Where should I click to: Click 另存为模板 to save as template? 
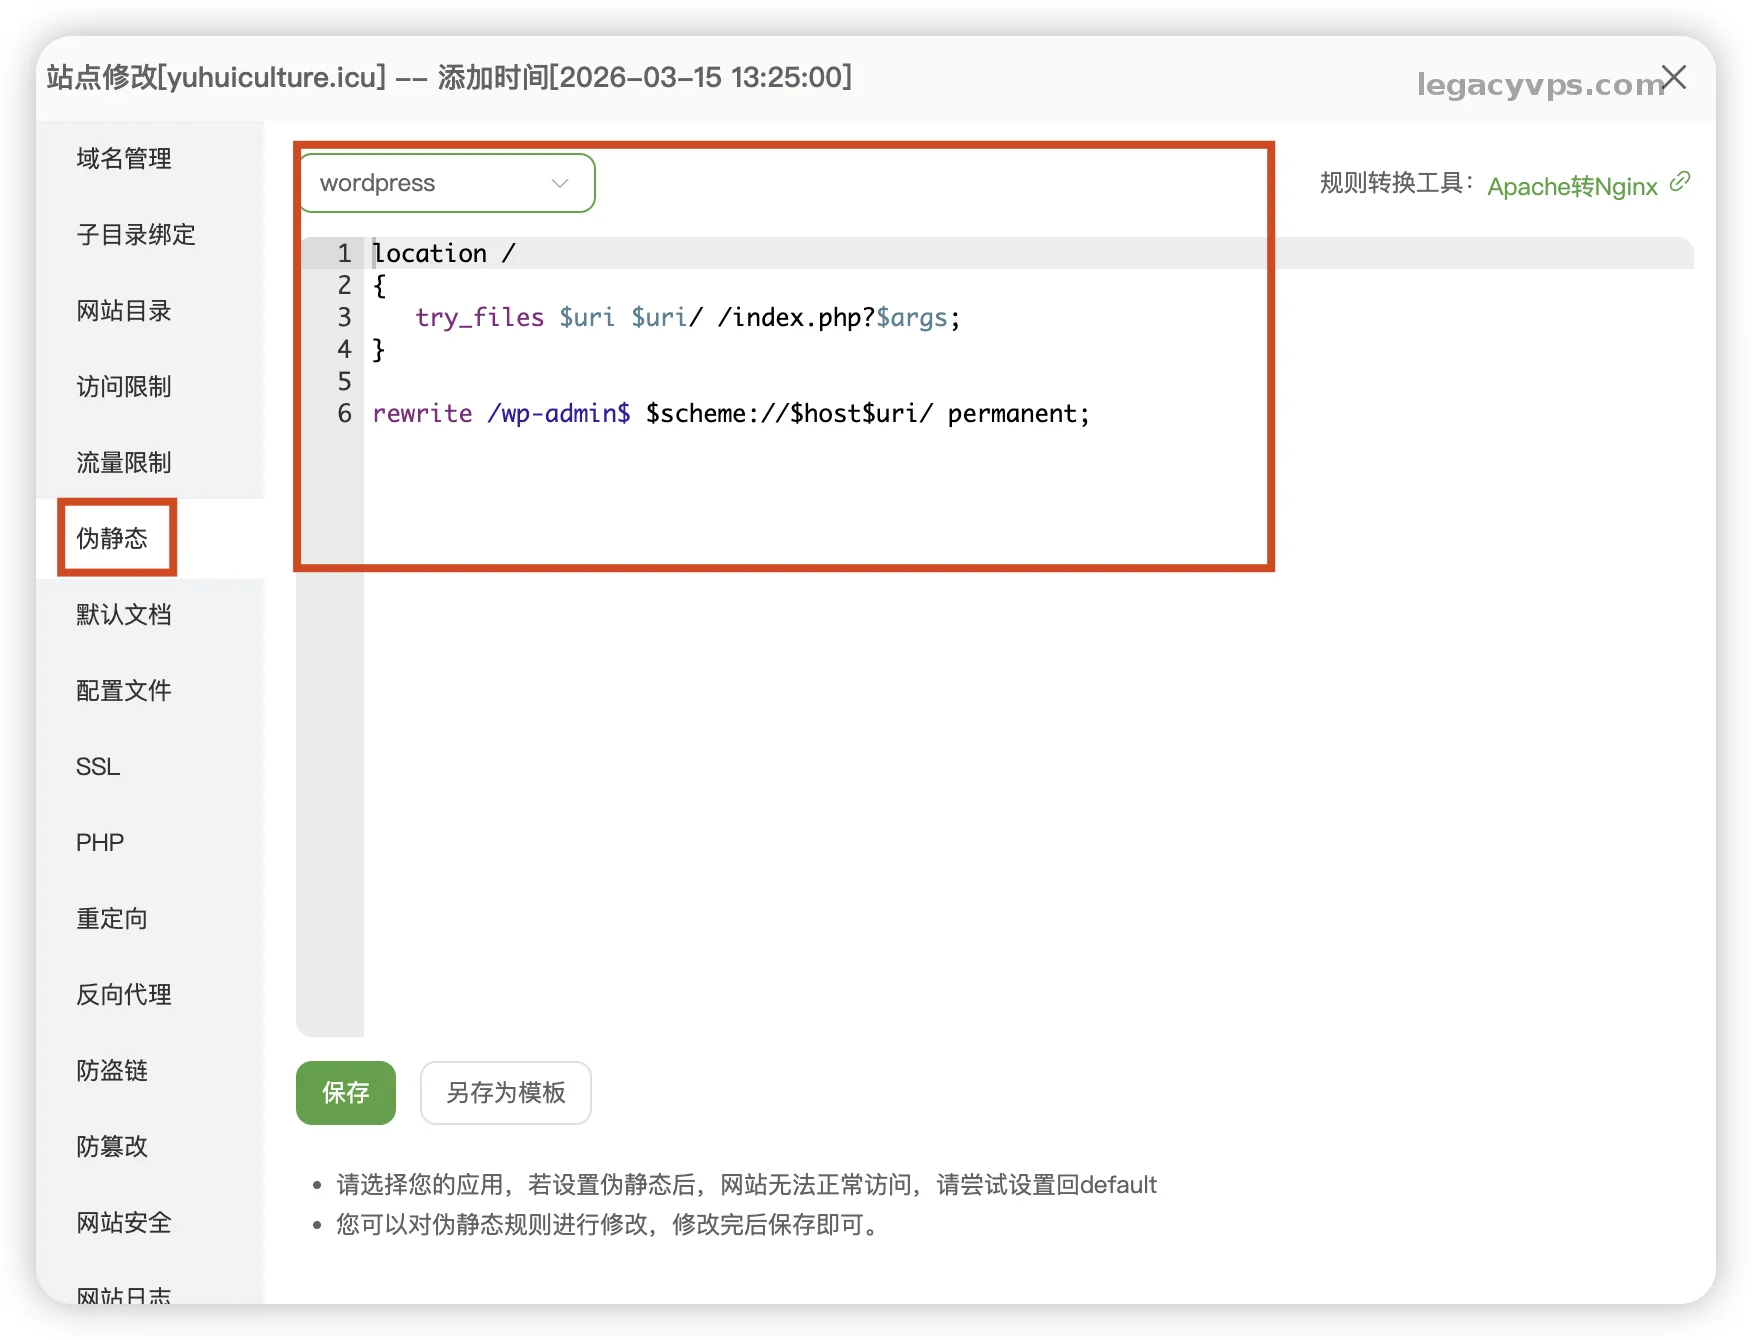pyautogui.click(x=505, y=1092)
